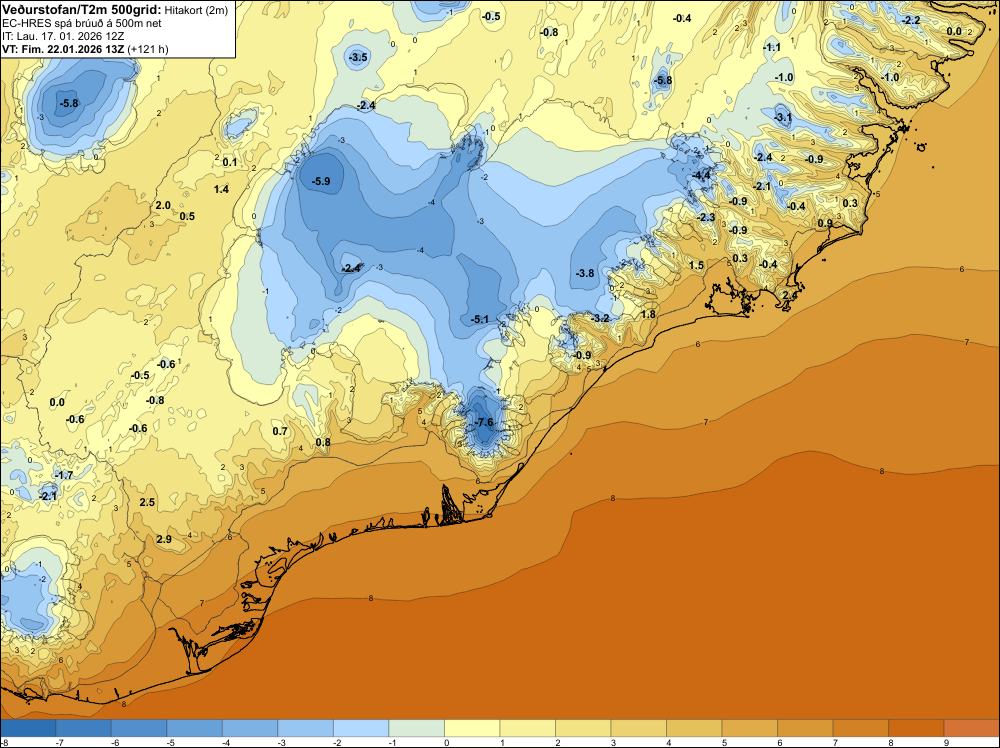Viewport: 1000px width, 748px height.
Task: Click the 2.0 temperature label
Action: pos(163,205)
